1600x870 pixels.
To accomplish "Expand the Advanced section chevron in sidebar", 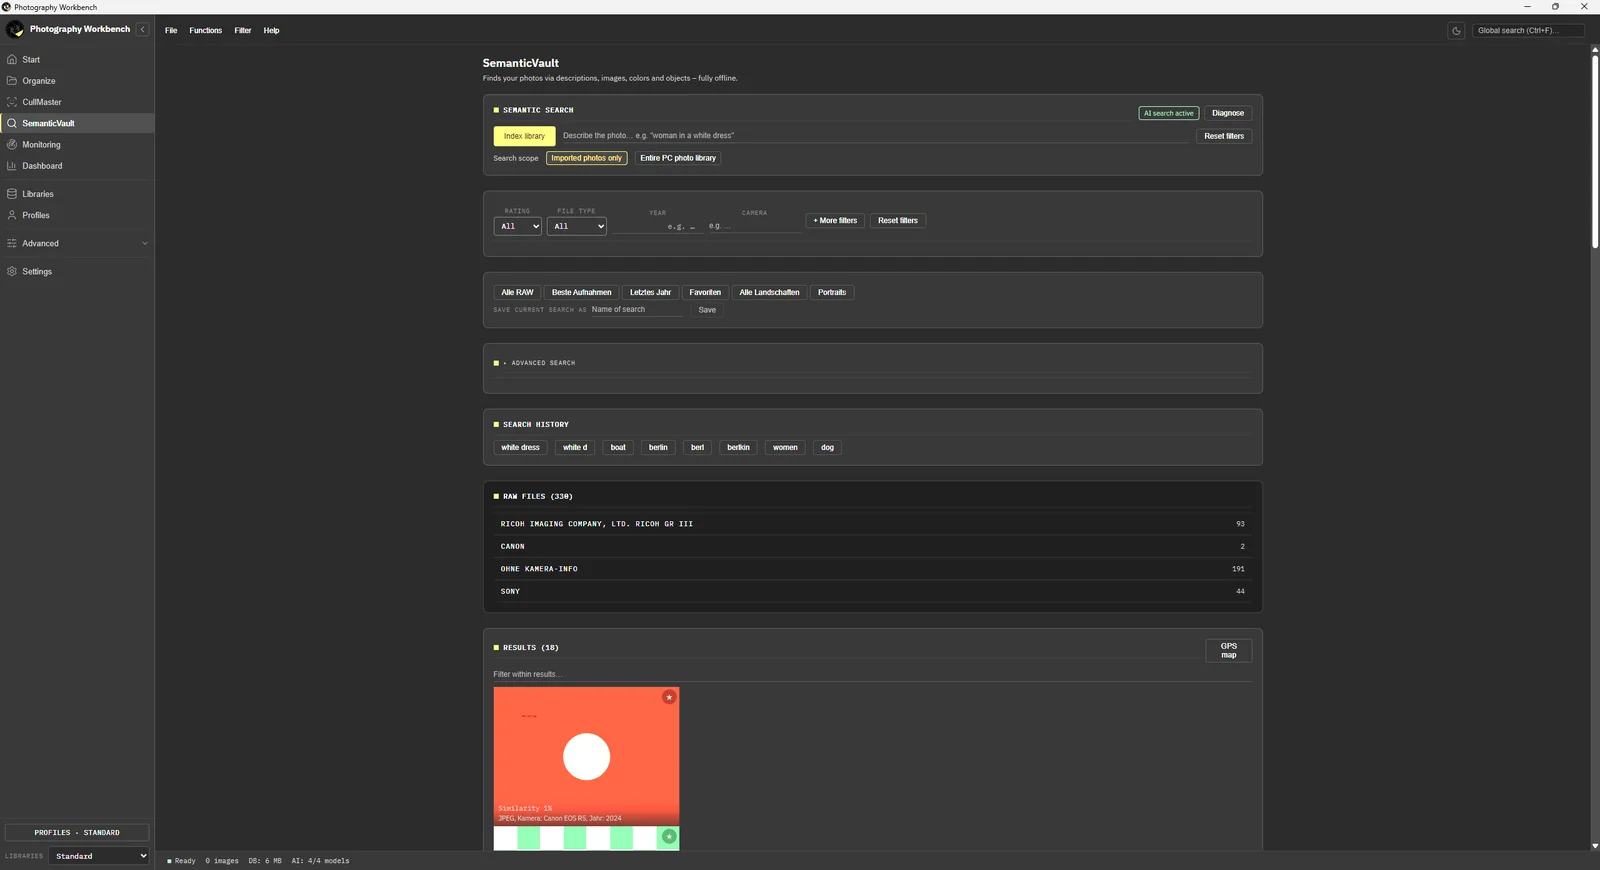I will [x=145, y=243].
